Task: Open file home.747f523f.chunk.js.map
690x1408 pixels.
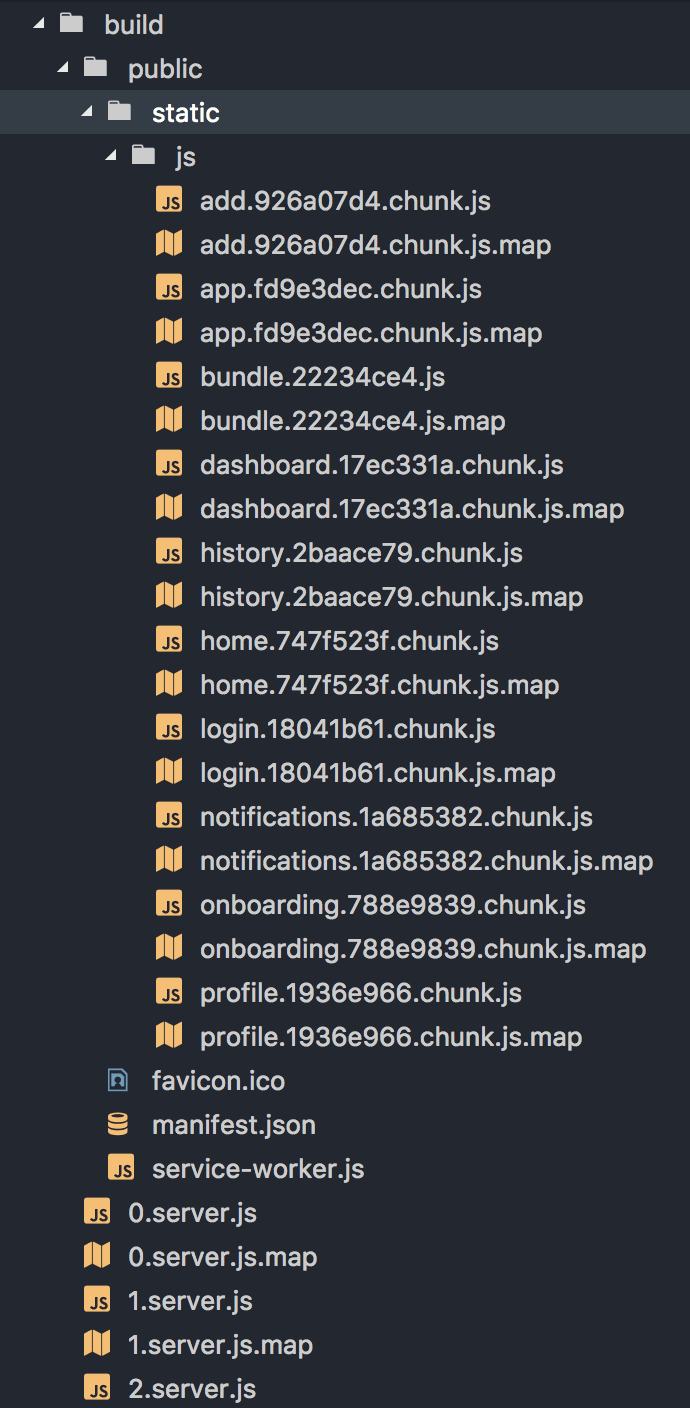Action: 379,685
